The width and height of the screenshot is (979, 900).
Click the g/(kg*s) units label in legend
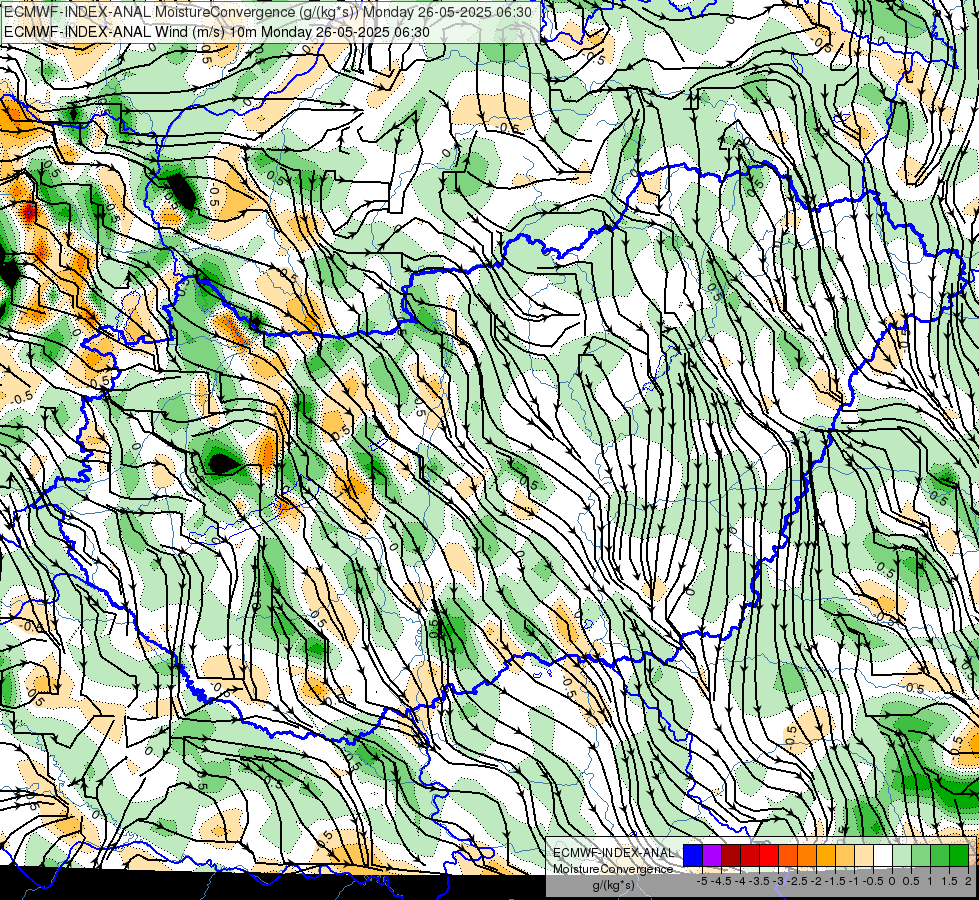(x=613, y=886)
